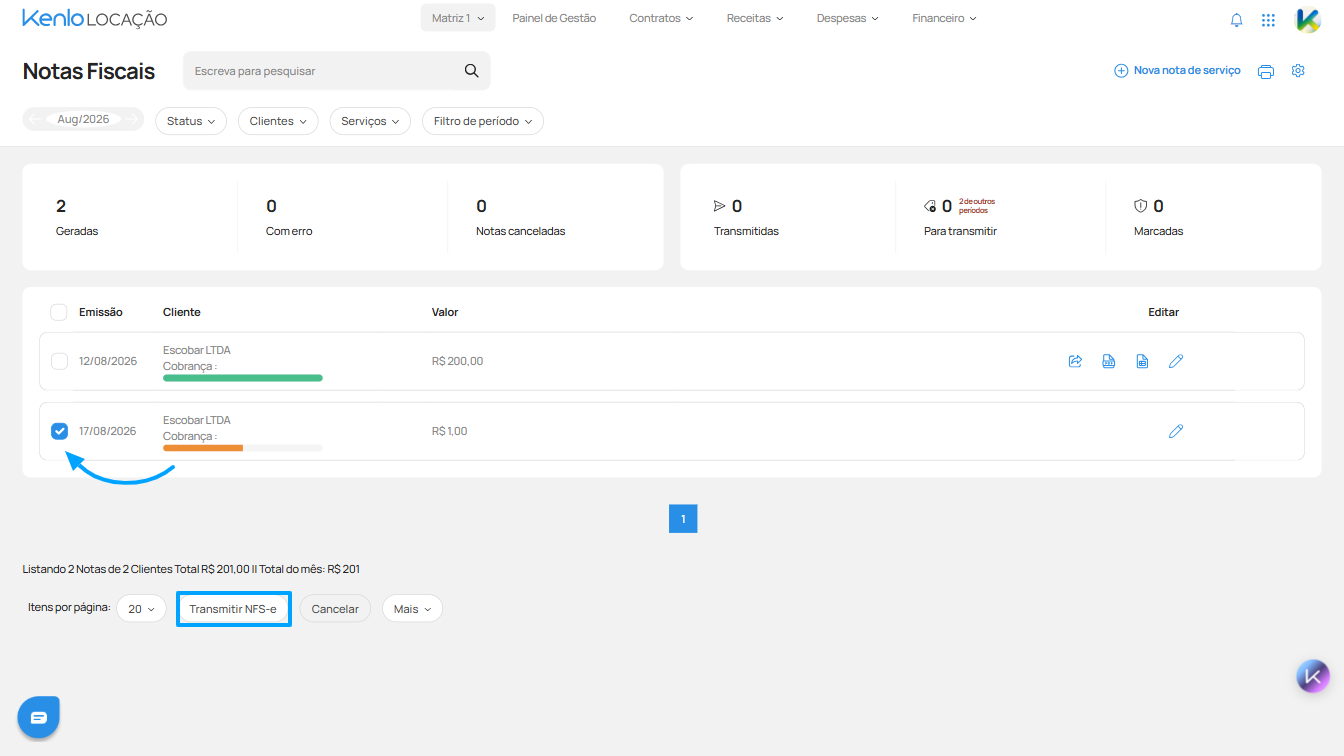Screen dimensions: 1344x756
Task: Open the Geradas notes summary
Action: click(77, 217)
